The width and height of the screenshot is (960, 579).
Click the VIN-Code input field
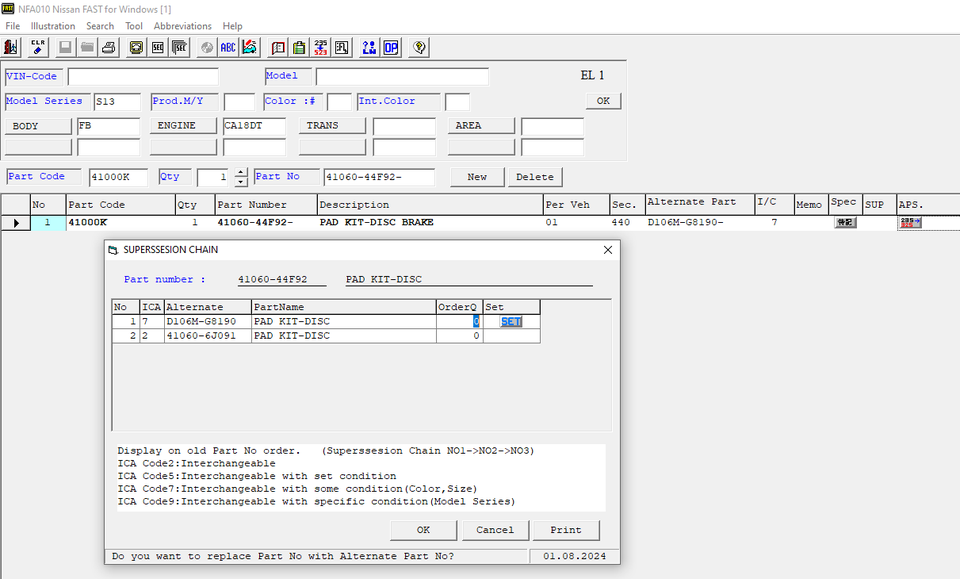click(143, 77)
